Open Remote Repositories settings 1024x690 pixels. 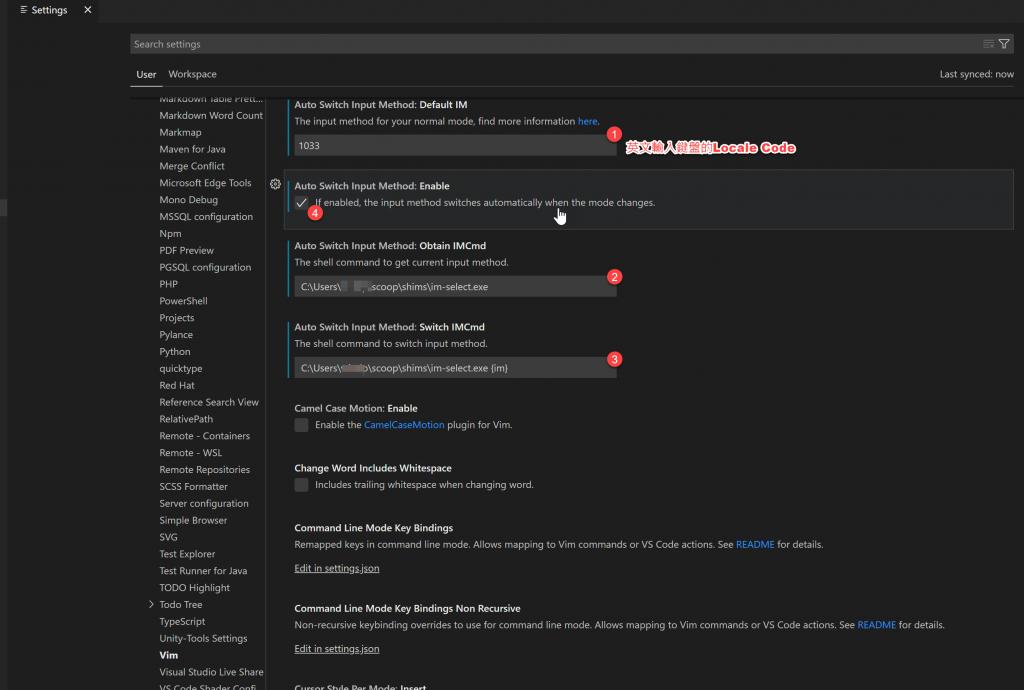(x=204, y=470)
